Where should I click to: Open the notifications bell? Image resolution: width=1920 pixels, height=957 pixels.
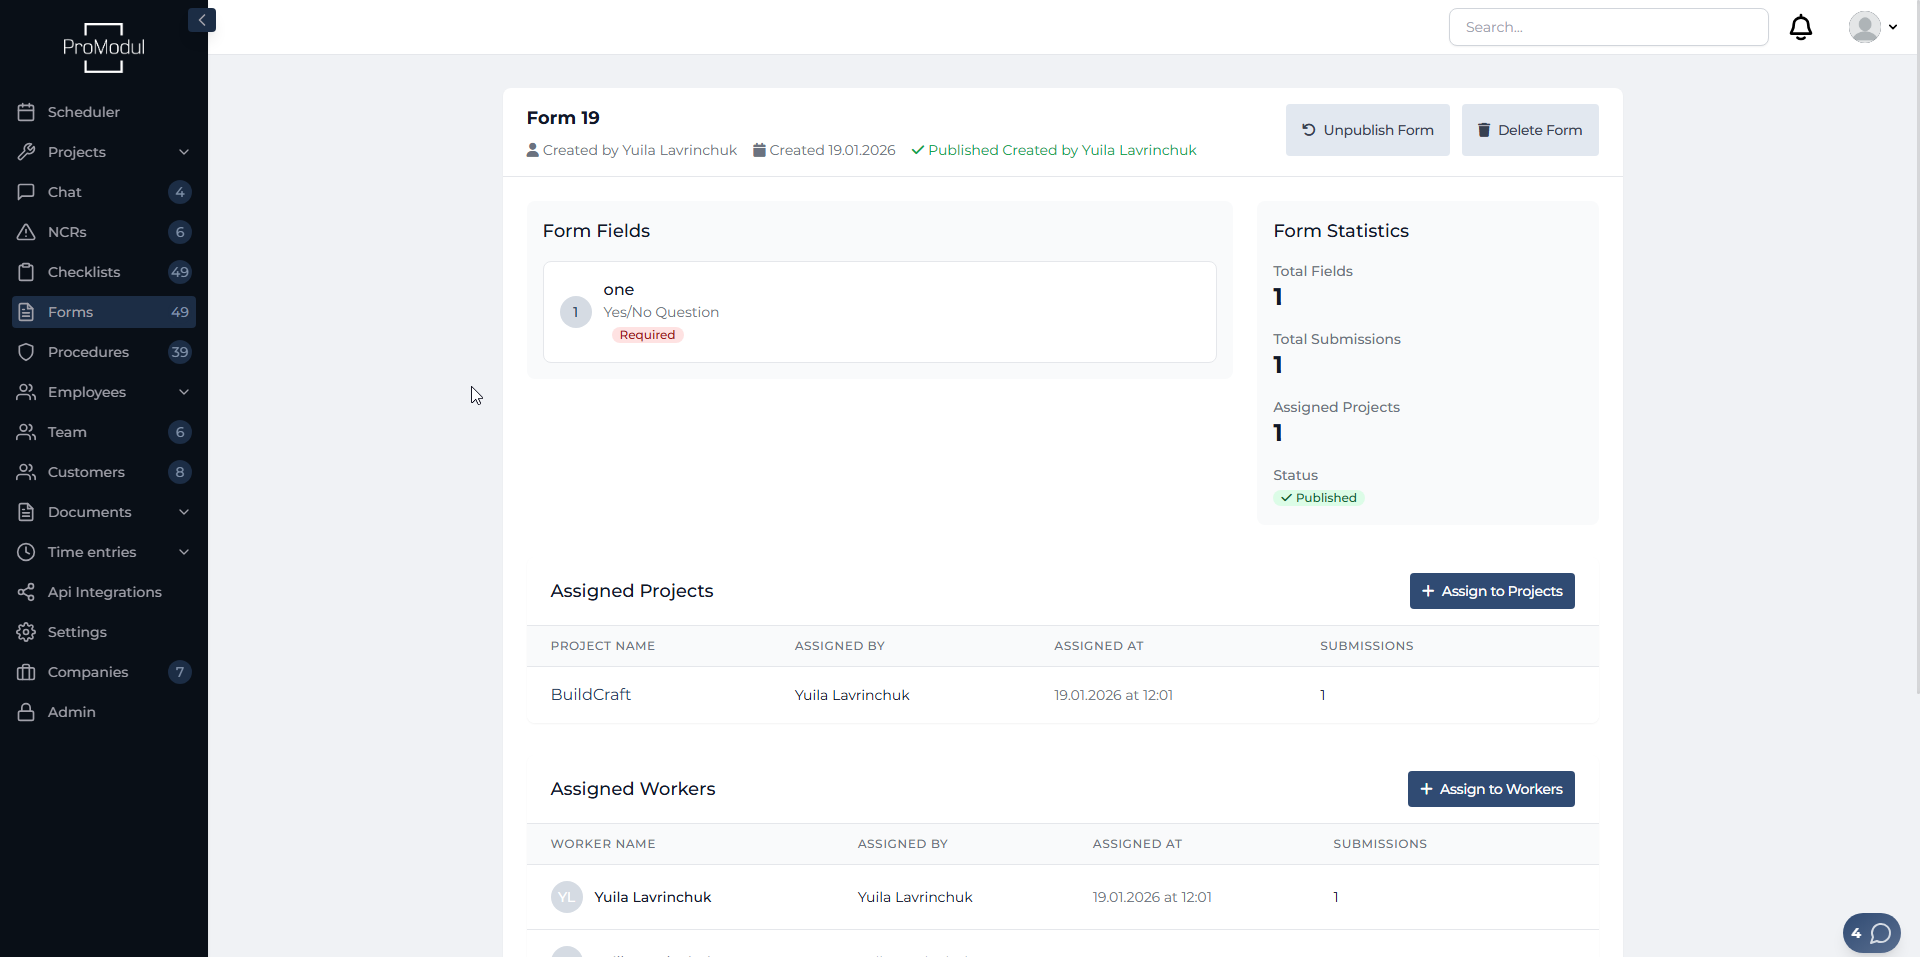(1800, 27)
